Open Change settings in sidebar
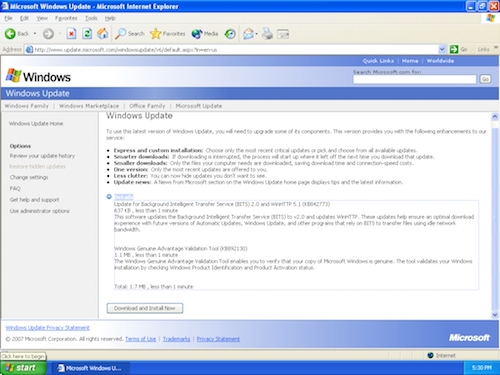The width and height of the screenshot is (500, 375). pyautogui.click(x=29, y=177)
